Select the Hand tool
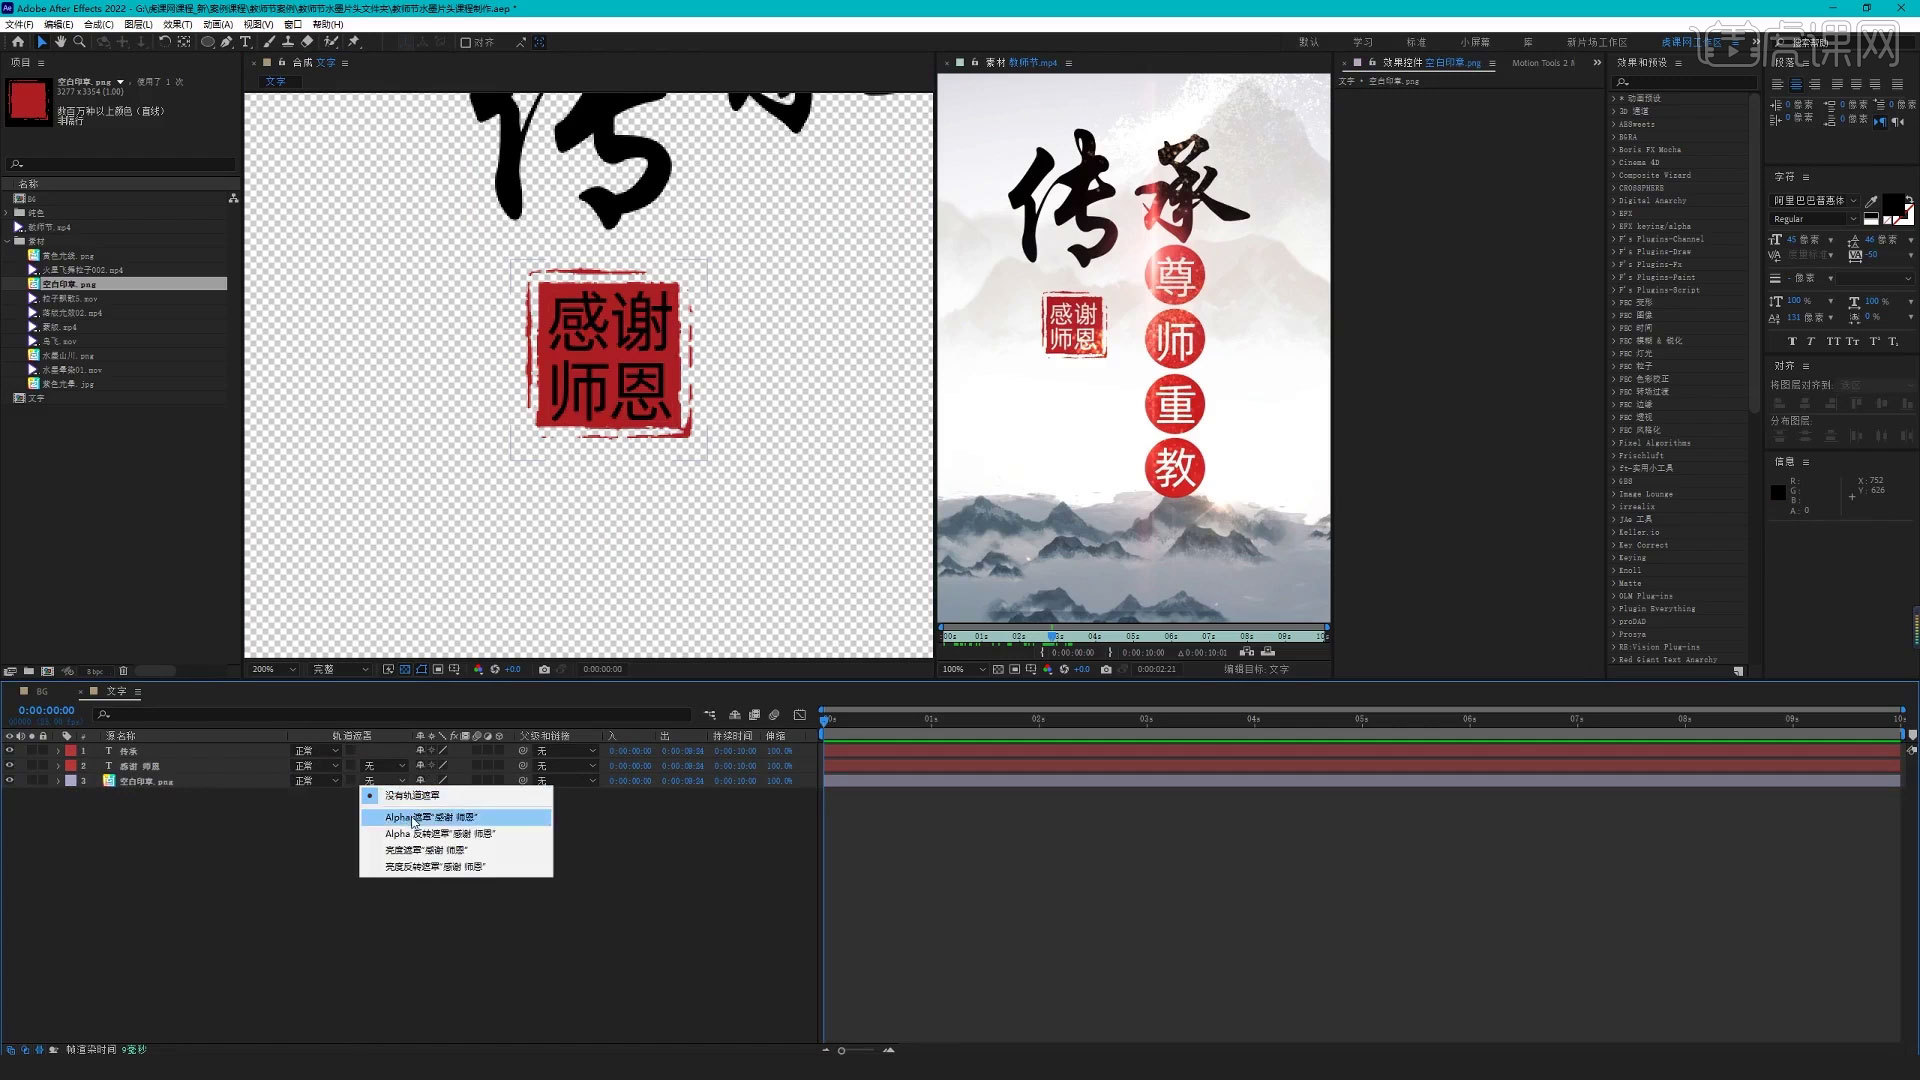Image resolution: width=1920 pixels, height=1080 pixels. click(x=60, y=42)
